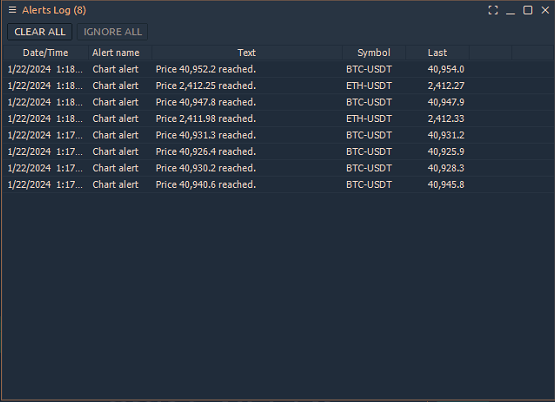Sort by the Date/Time column header
Image resolution: width=555 pixels, height=402 pixels.
point(45,53)
